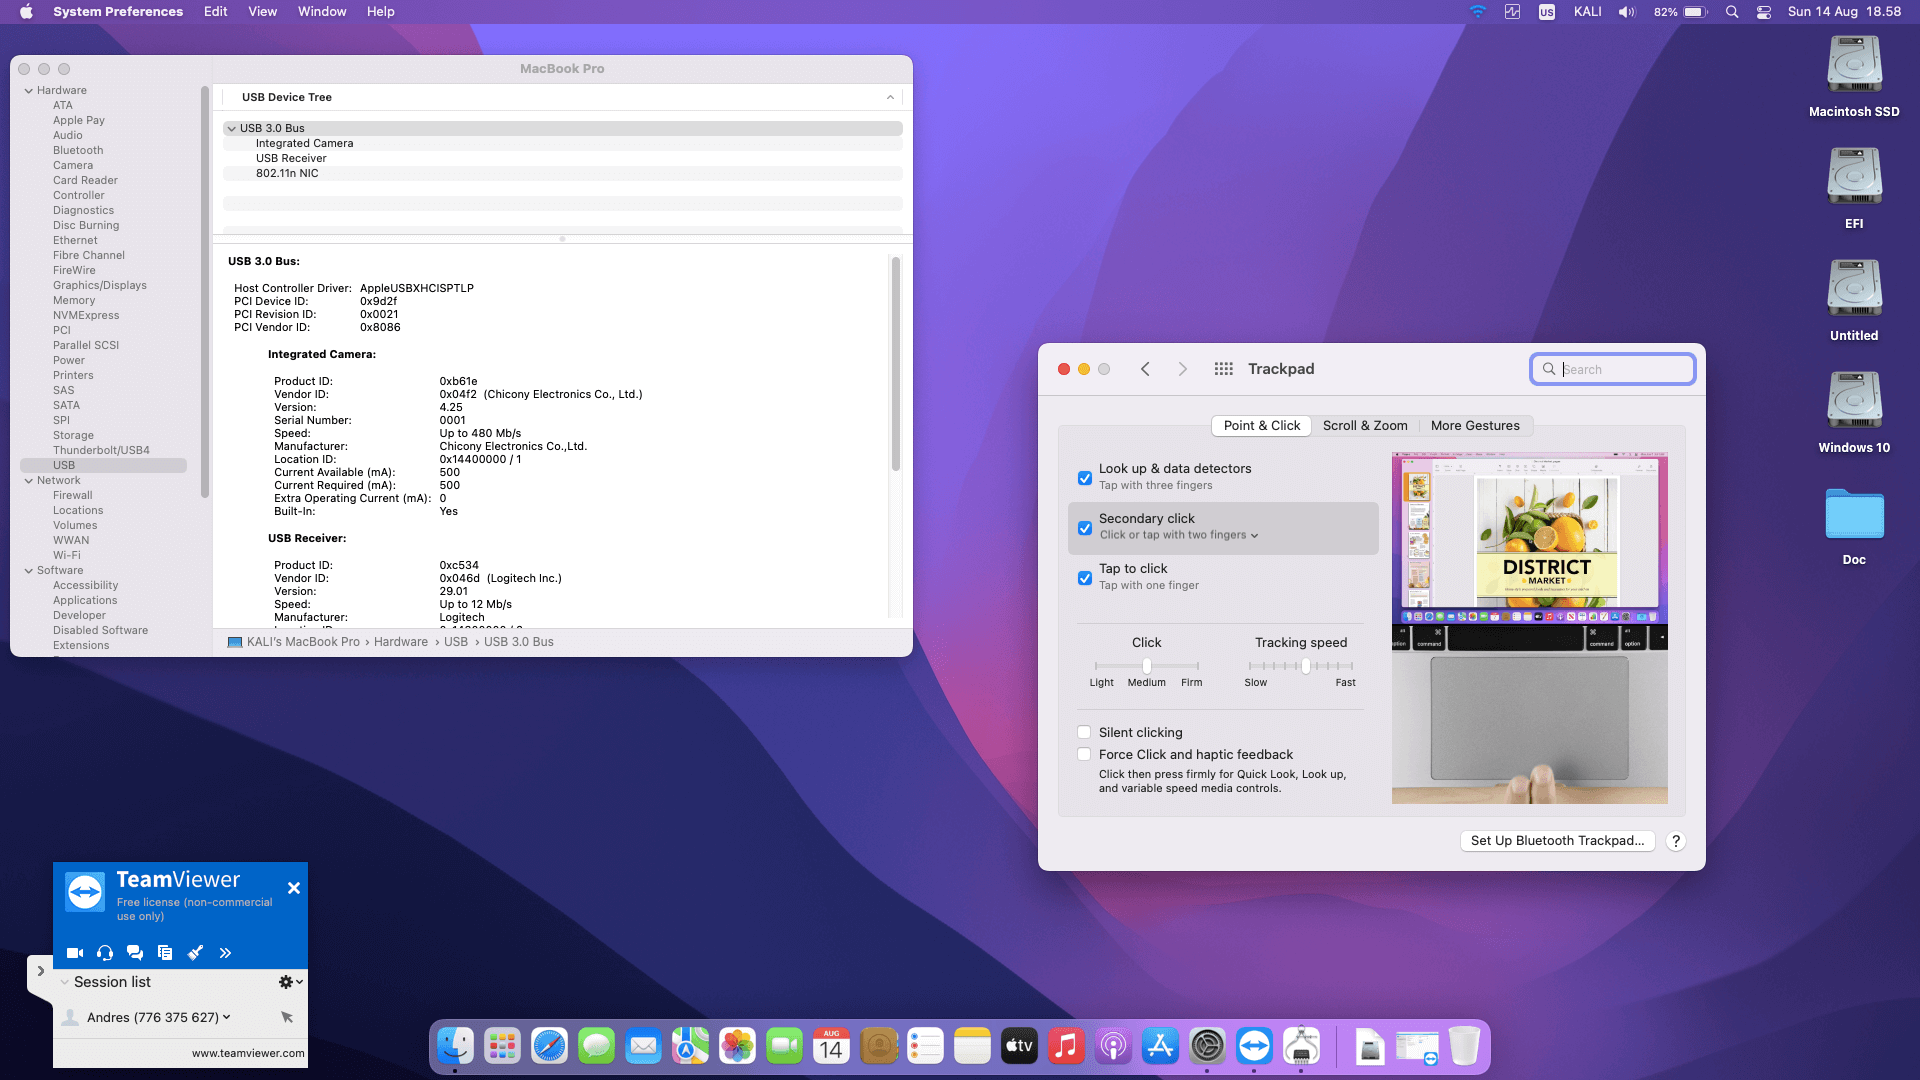Click the www.teamviewer.com link
This screenshot has width=1920, height=1080.
248,1053
